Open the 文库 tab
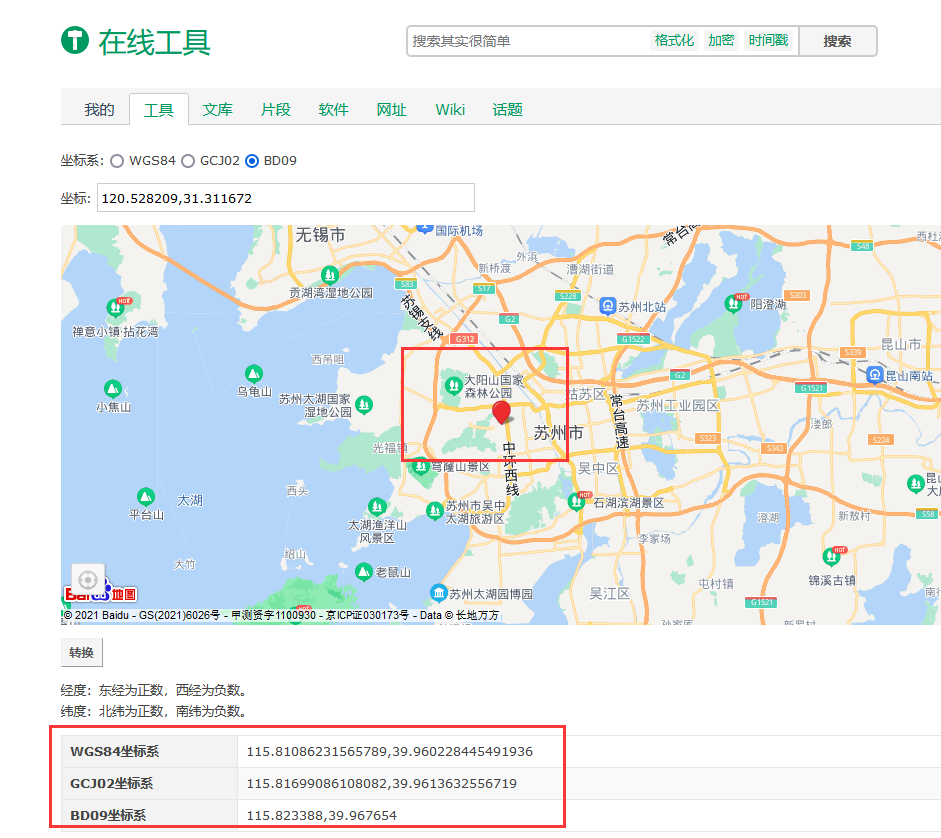The width and height of the screenshot is (941, 838). 217,110
